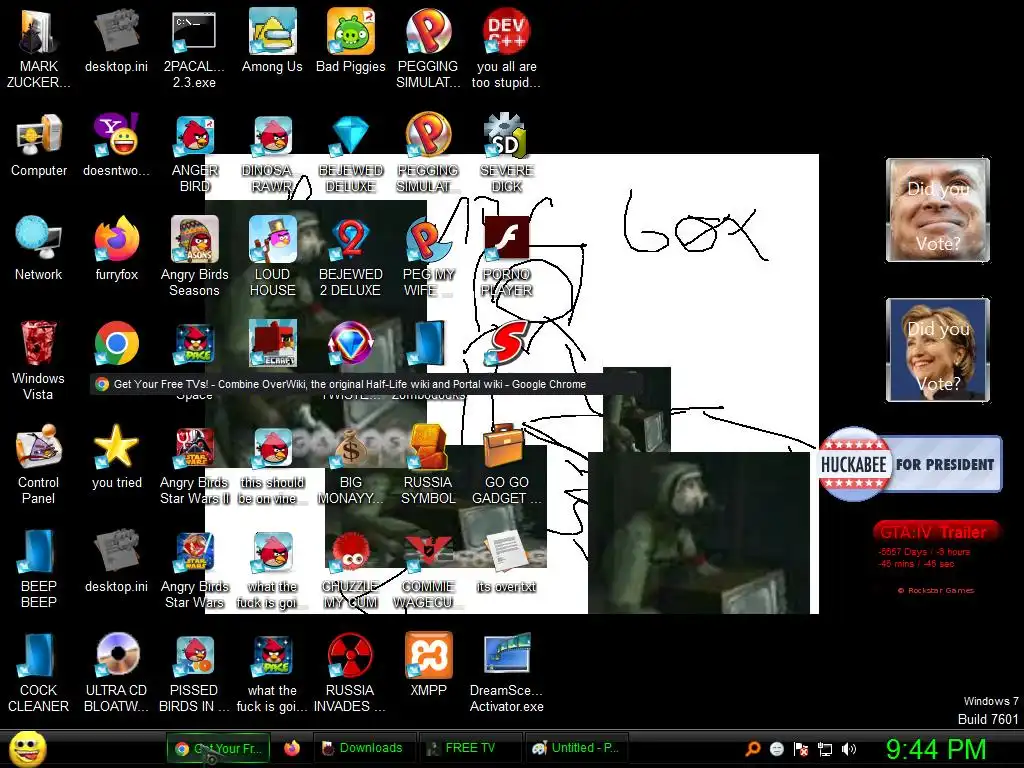This screenshot has width=1024, height=768.
Task: Switch to the 'Untitled - P...' Paint taskbar button
Action: tap(576, 748)
